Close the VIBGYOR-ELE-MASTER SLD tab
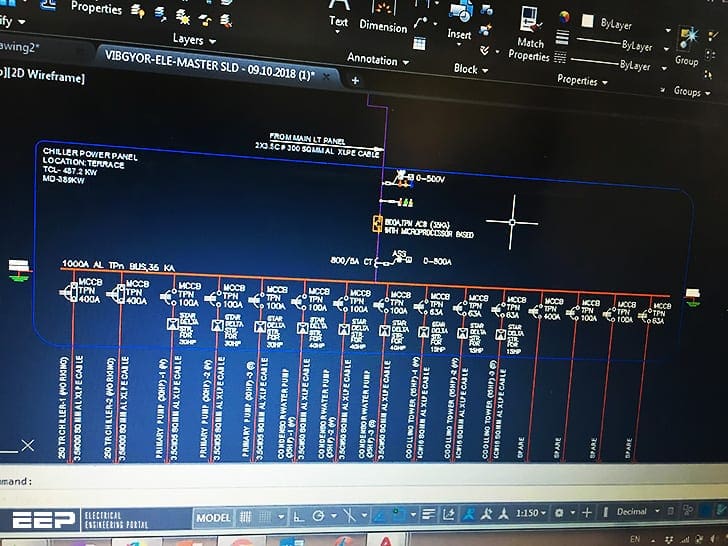Screen dimensions: 728x546 [x=326, y=77]
